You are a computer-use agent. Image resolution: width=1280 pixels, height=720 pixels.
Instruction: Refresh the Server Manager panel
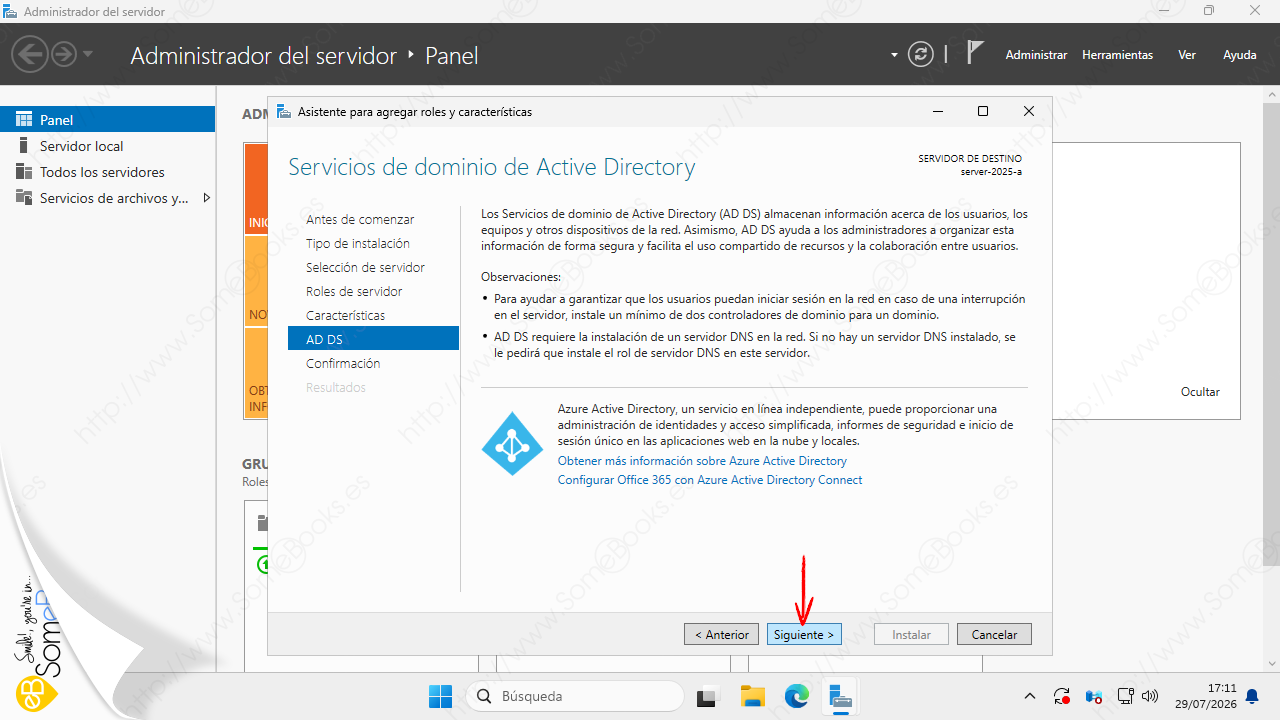[921, 55]
